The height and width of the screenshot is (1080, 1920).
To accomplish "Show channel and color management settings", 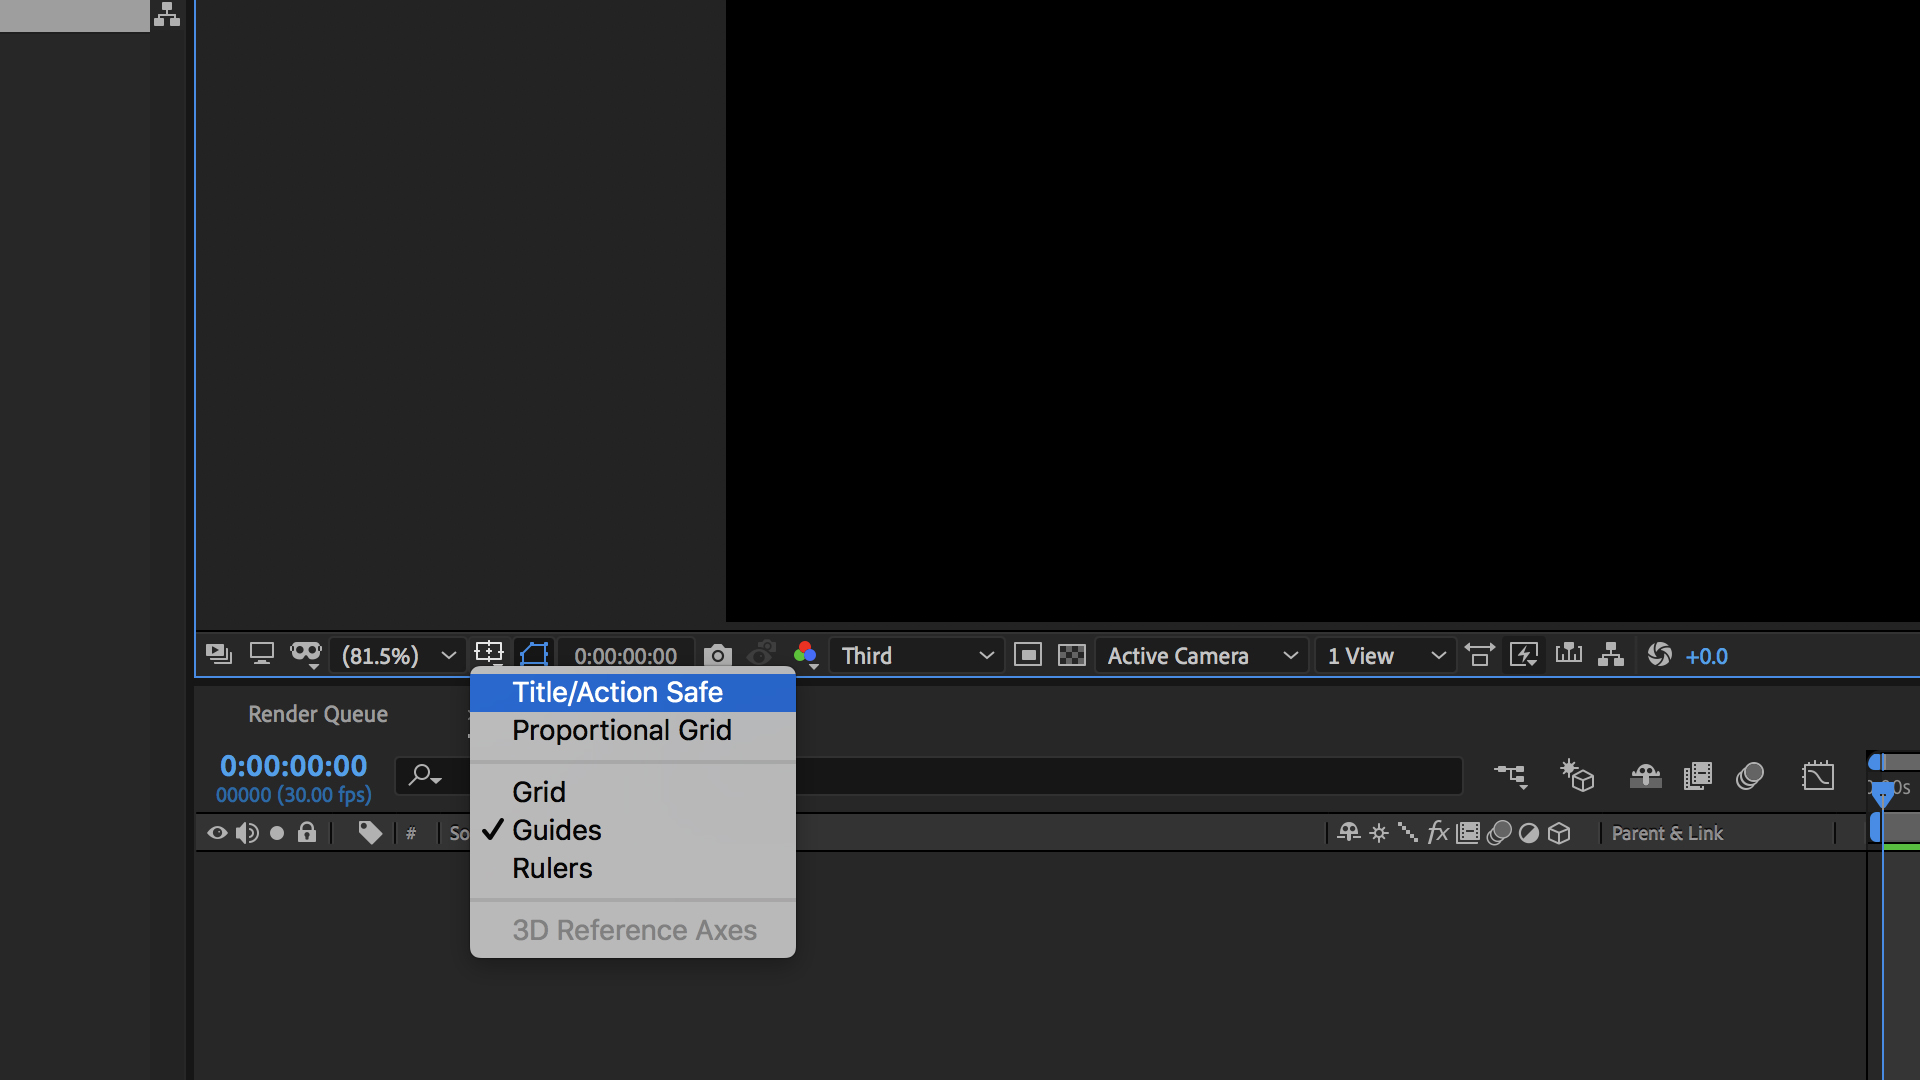I will (x=807, y=655).
